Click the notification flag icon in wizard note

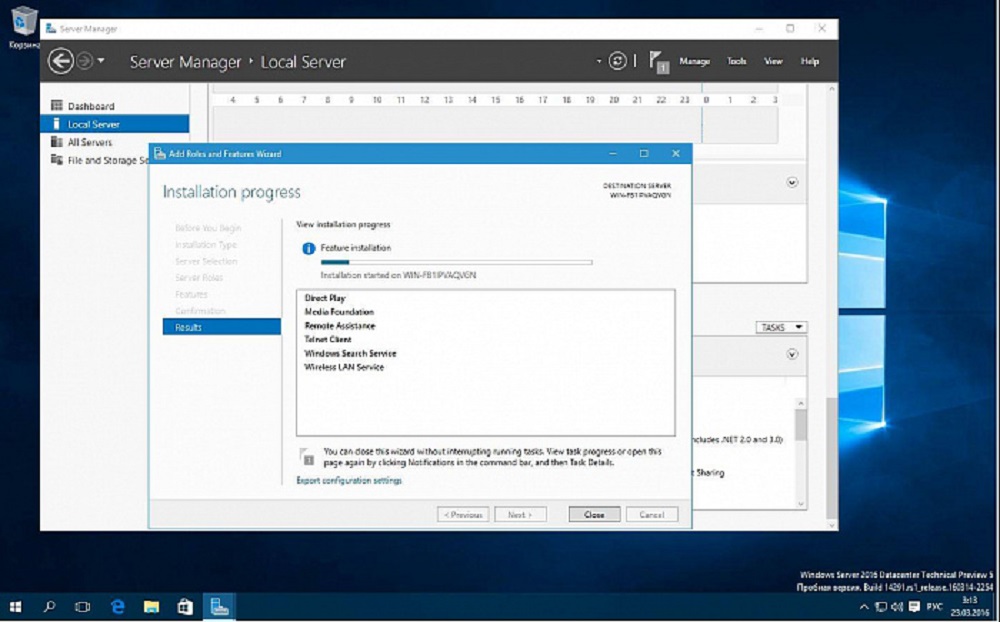(x=307, y=456)
